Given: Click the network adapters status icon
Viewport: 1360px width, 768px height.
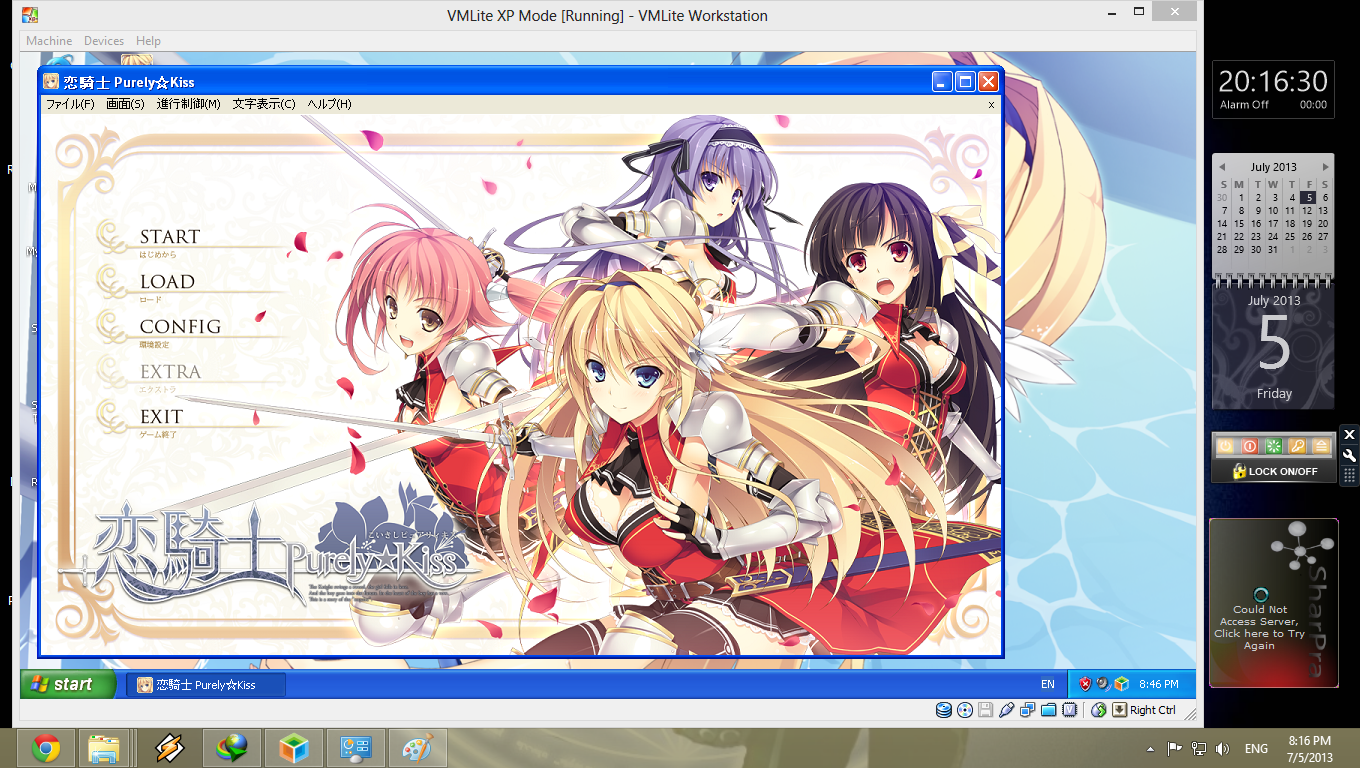Looking at the screenshot, I should [1028, 710].
